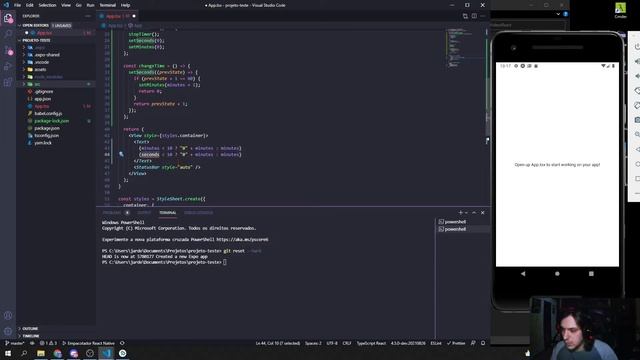Click the compare changes icon in editor toolbar

pos(465,16)
